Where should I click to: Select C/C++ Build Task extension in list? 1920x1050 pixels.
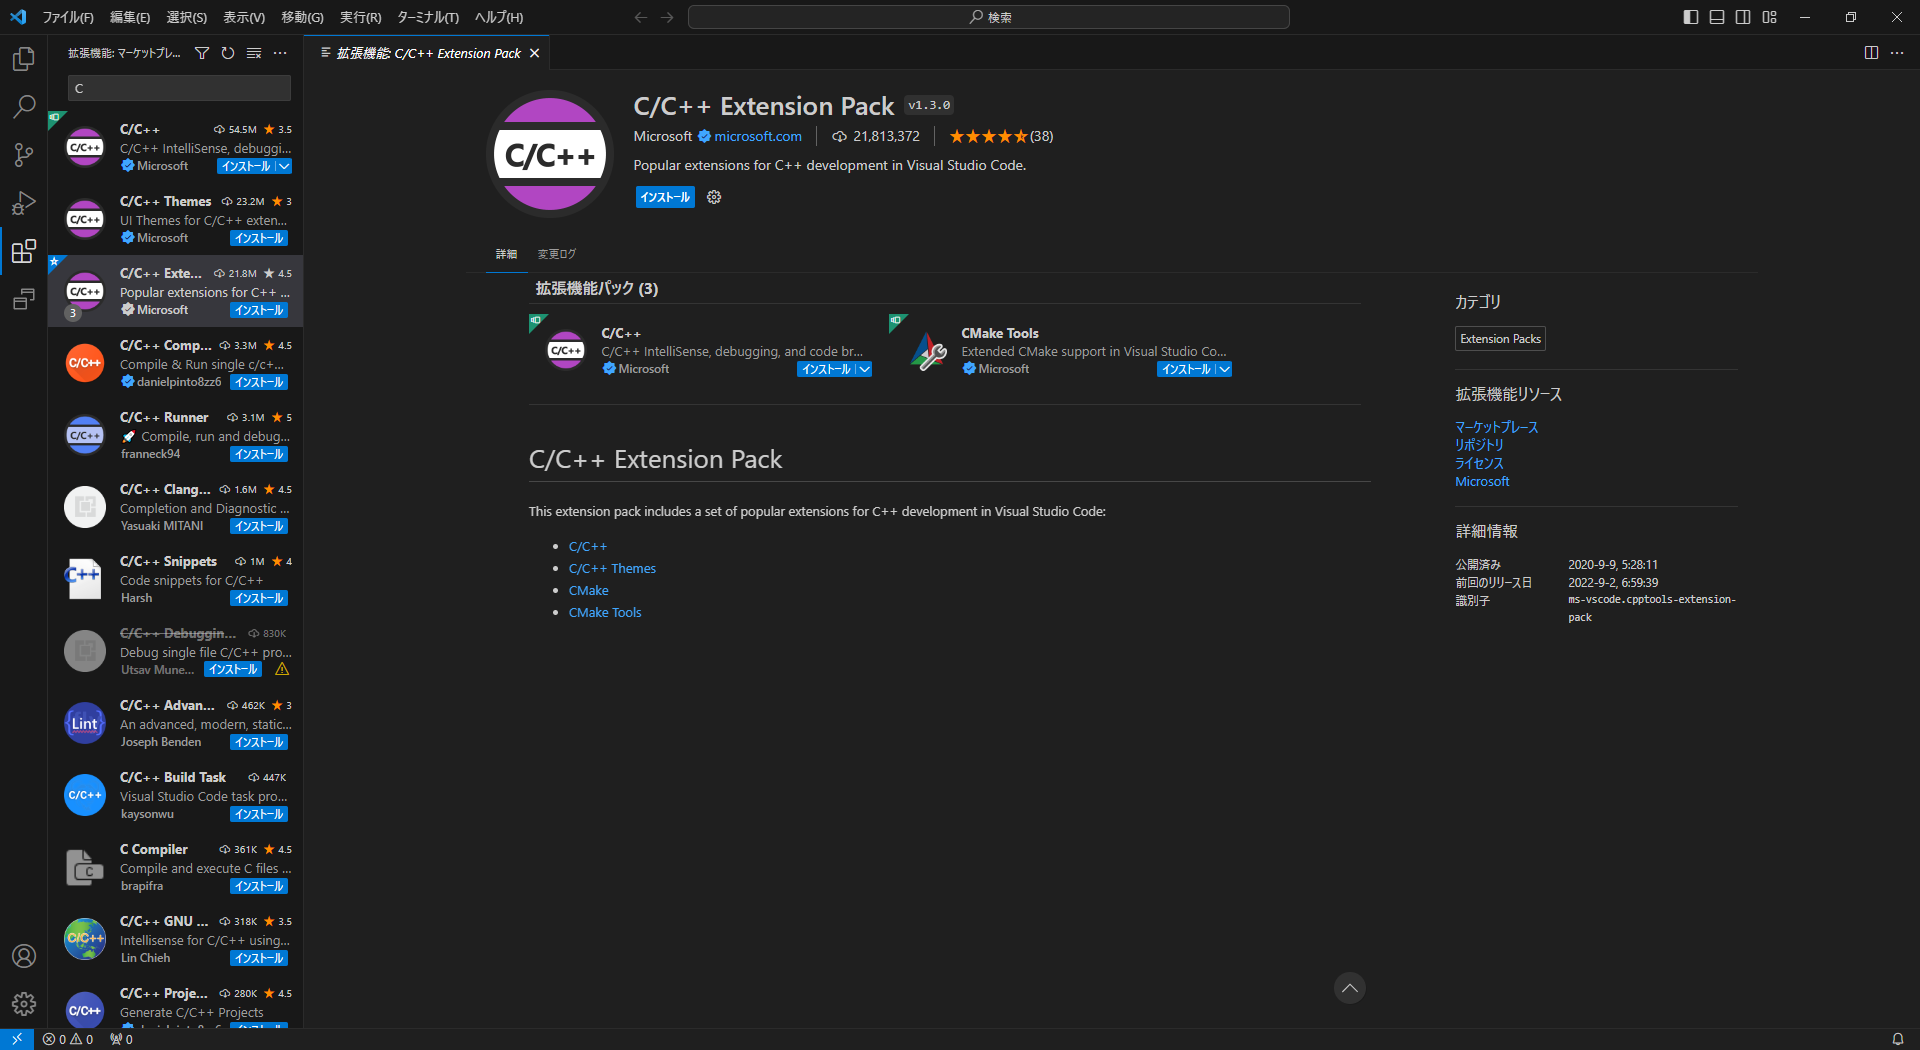tap(175, 795)
